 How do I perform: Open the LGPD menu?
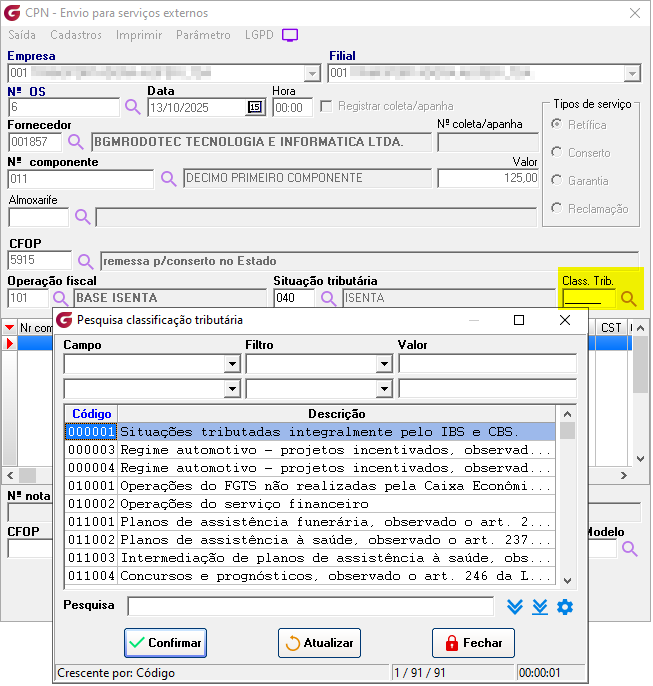coord(259,35)
